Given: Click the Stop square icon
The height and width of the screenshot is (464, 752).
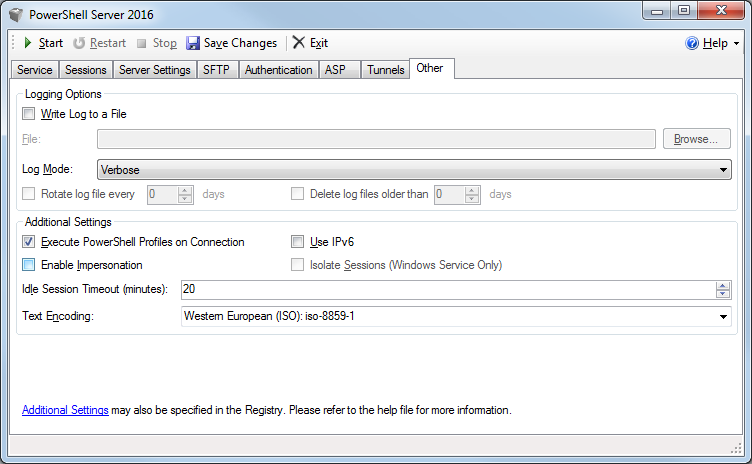Looking at the screenshot, I should [141, 44].
